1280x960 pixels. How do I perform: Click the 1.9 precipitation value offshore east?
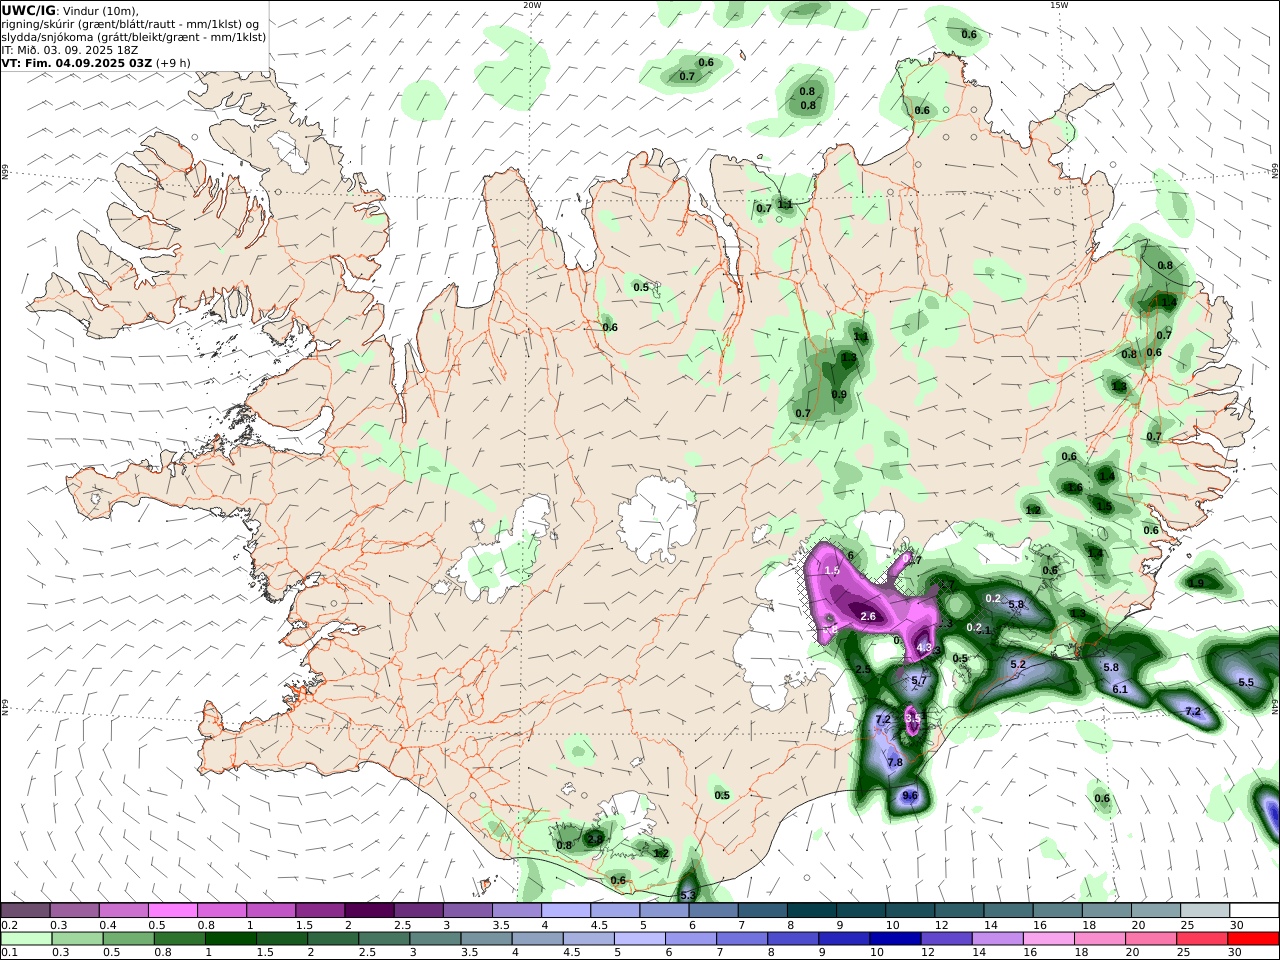click(1197, 584)
